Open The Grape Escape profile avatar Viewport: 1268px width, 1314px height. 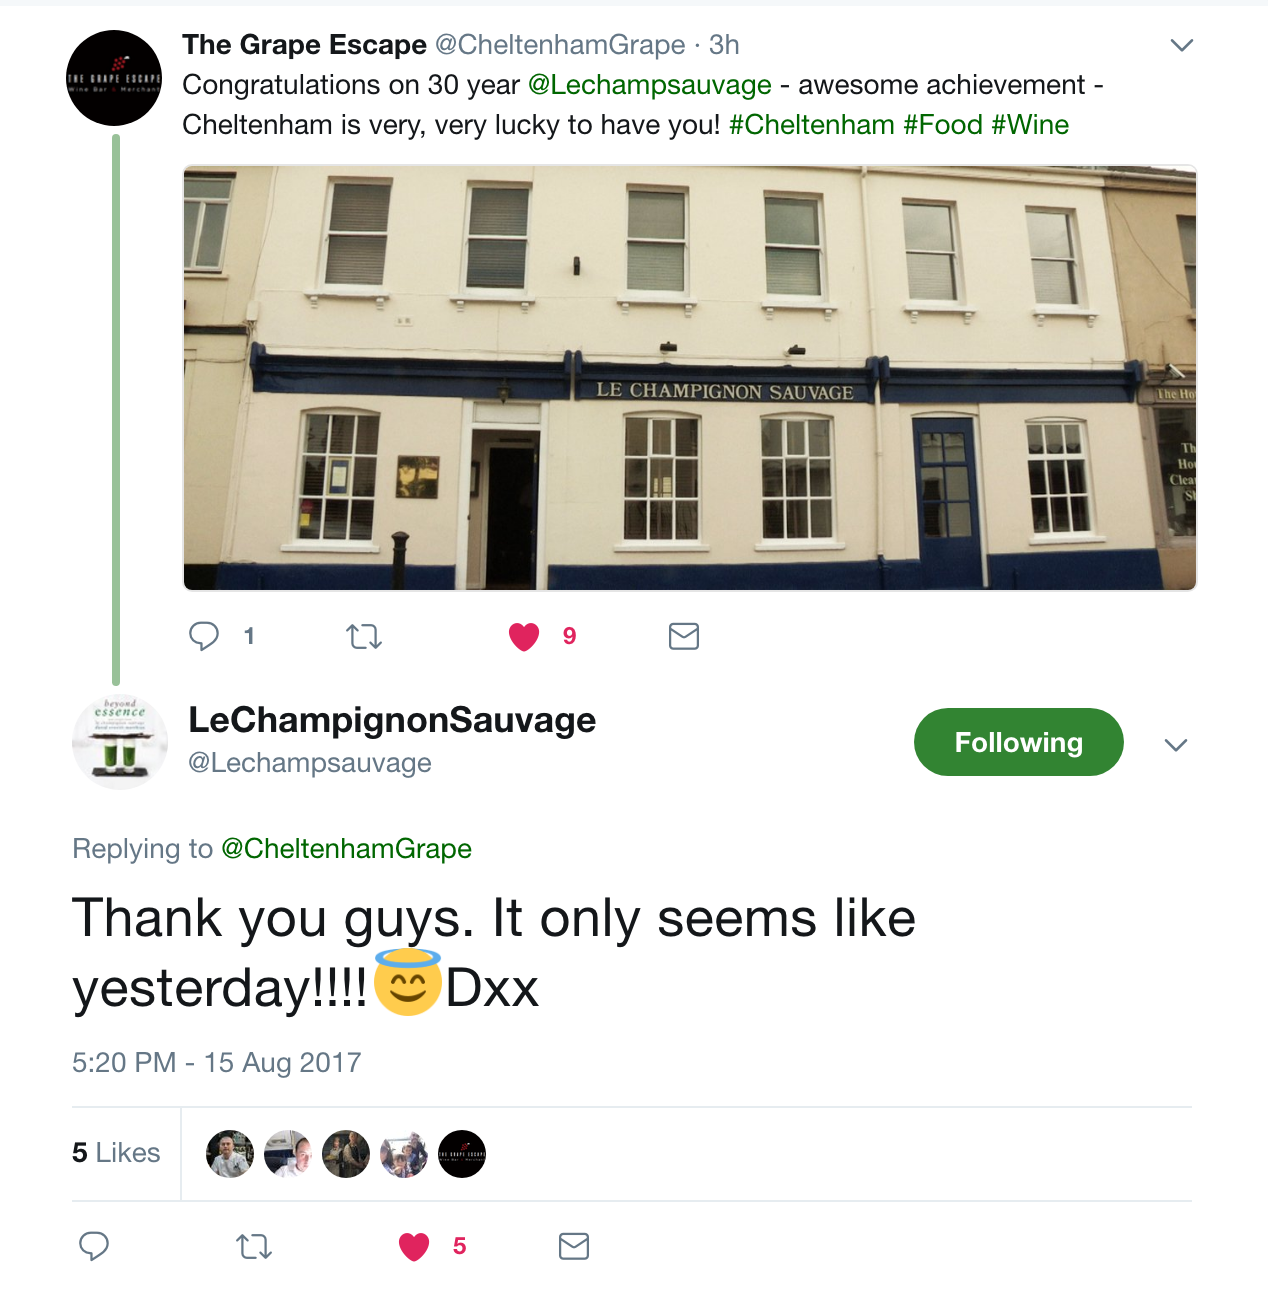click(114, 78)
